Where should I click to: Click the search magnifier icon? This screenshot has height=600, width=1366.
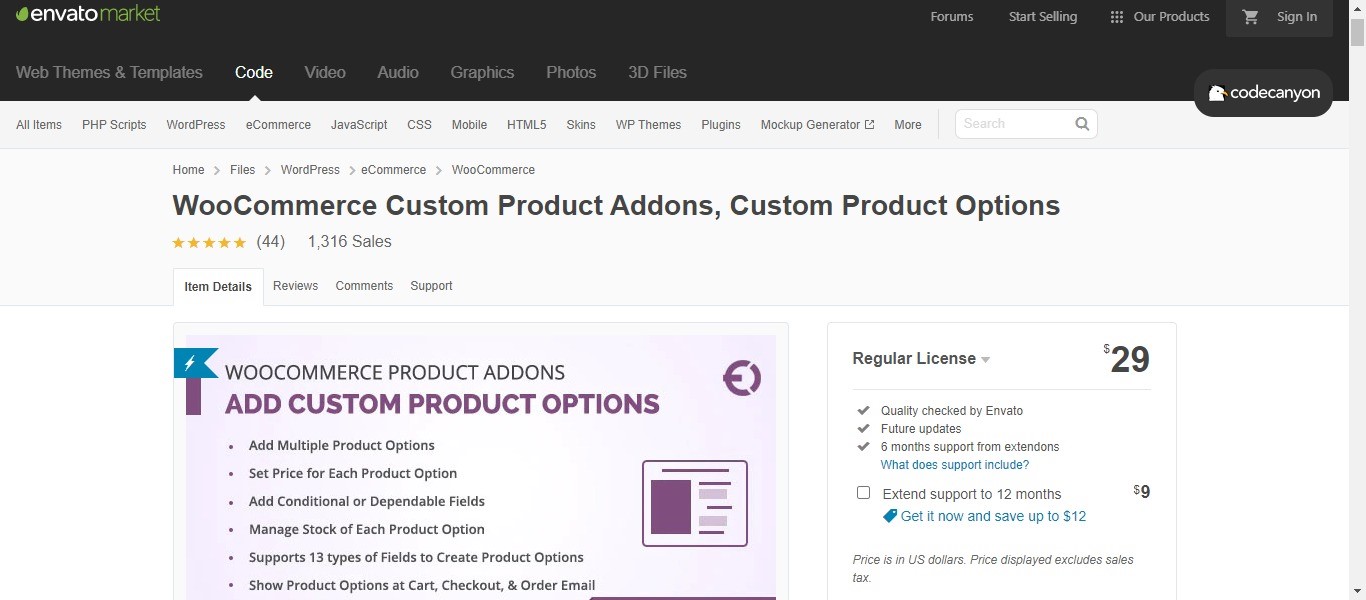coord(1082,124)
